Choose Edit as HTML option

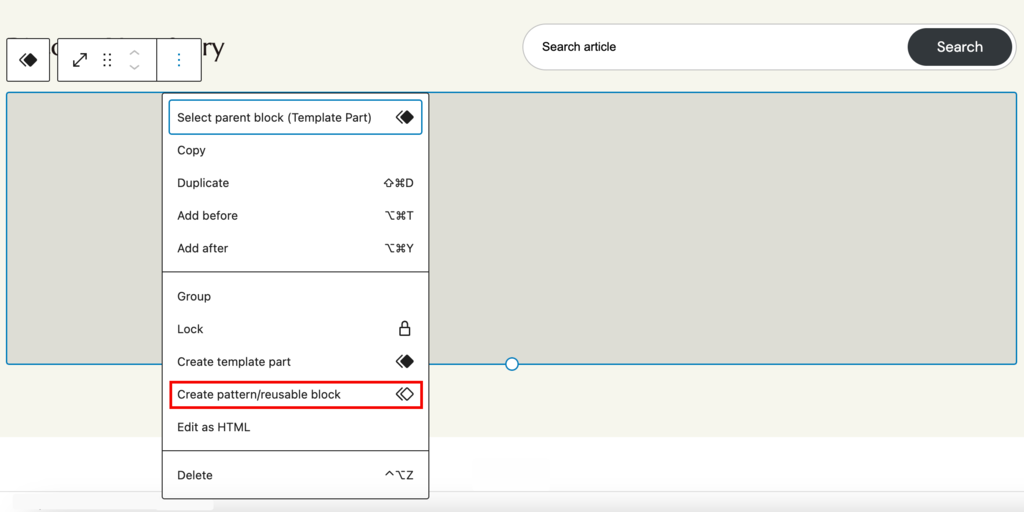(x=213, y=427)
